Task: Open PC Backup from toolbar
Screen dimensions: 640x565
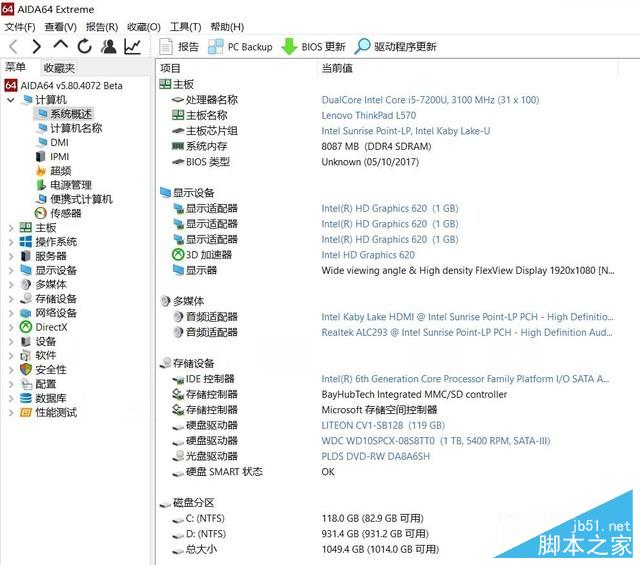Action: coord(240,47)
